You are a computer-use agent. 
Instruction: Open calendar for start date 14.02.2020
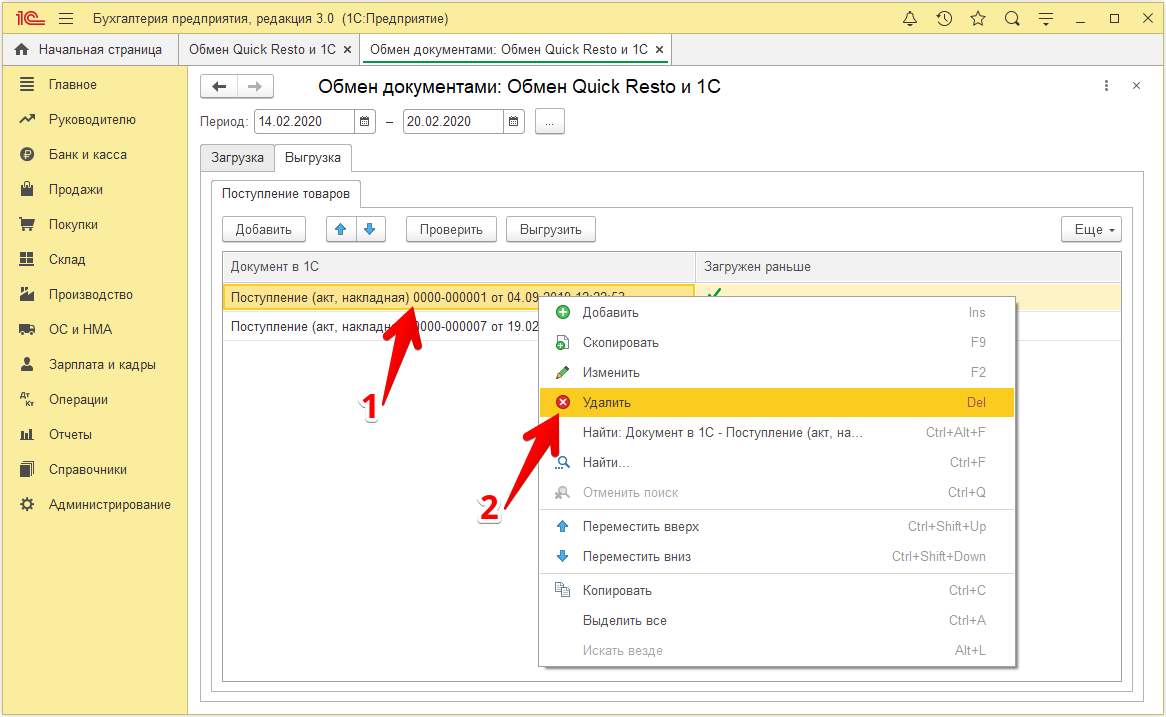(364, 121)
